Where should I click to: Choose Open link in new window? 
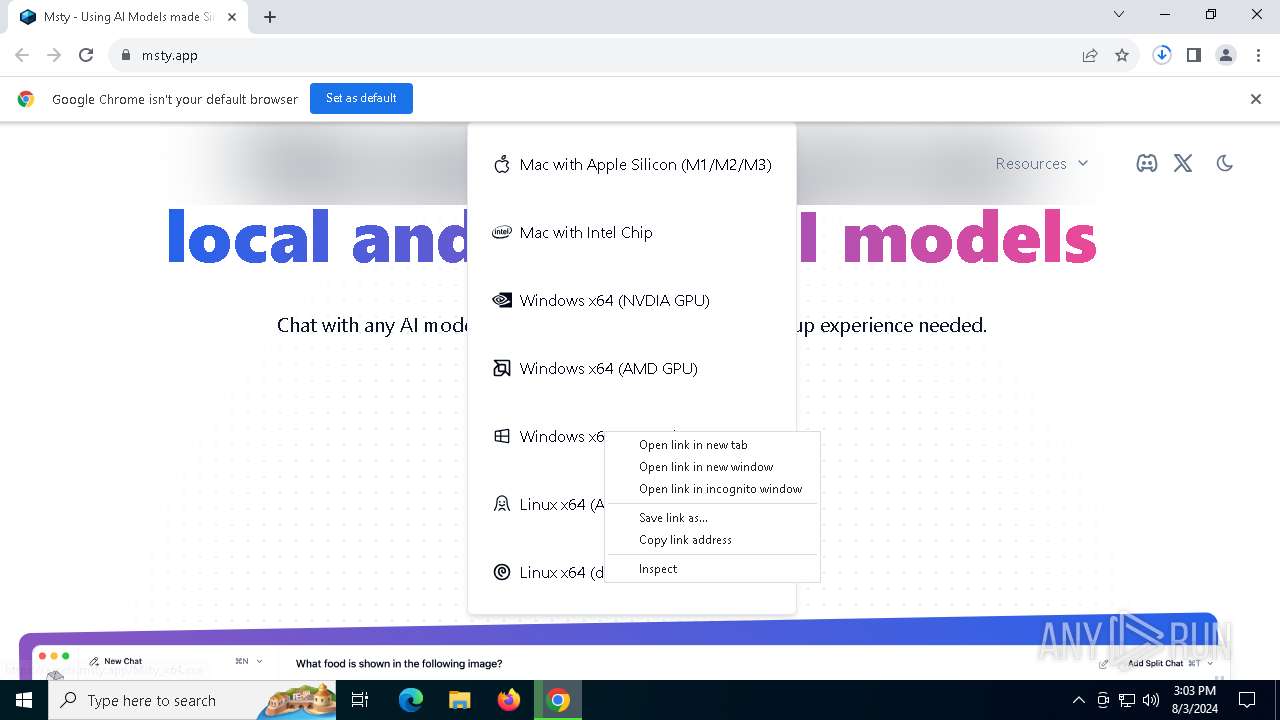pyautogui.click(x=712, y=467)
